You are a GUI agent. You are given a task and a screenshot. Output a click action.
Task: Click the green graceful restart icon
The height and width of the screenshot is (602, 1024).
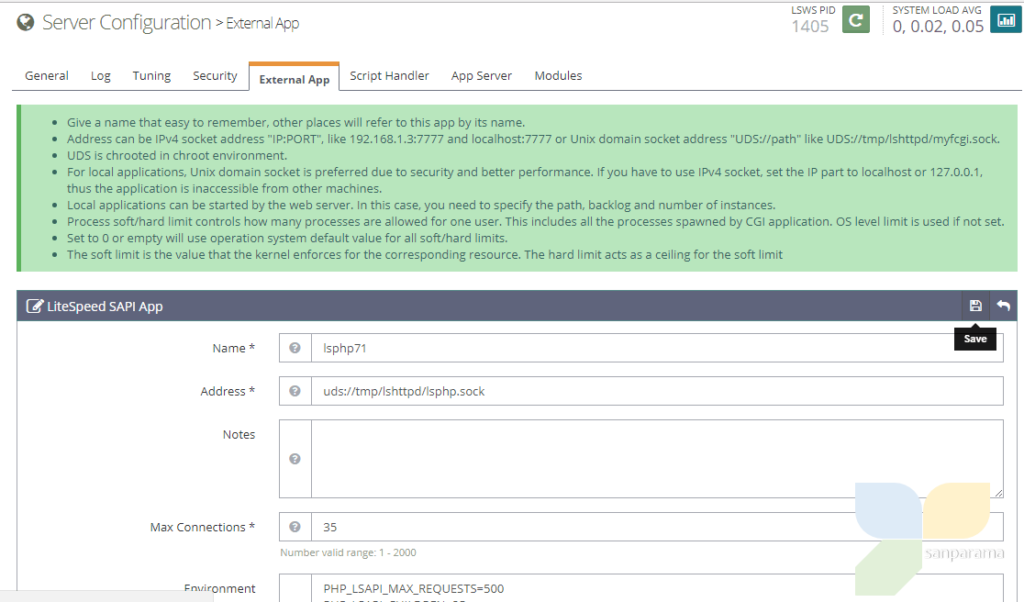856,20
